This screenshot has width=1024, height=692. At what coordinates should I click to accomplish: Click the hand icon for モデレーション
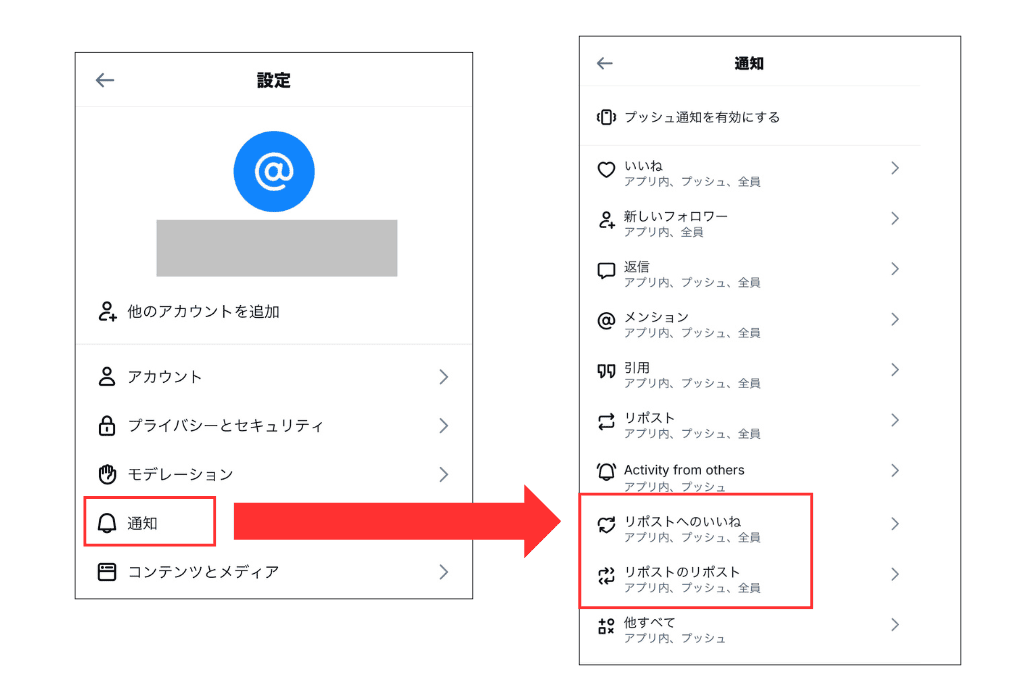point(107,474)
